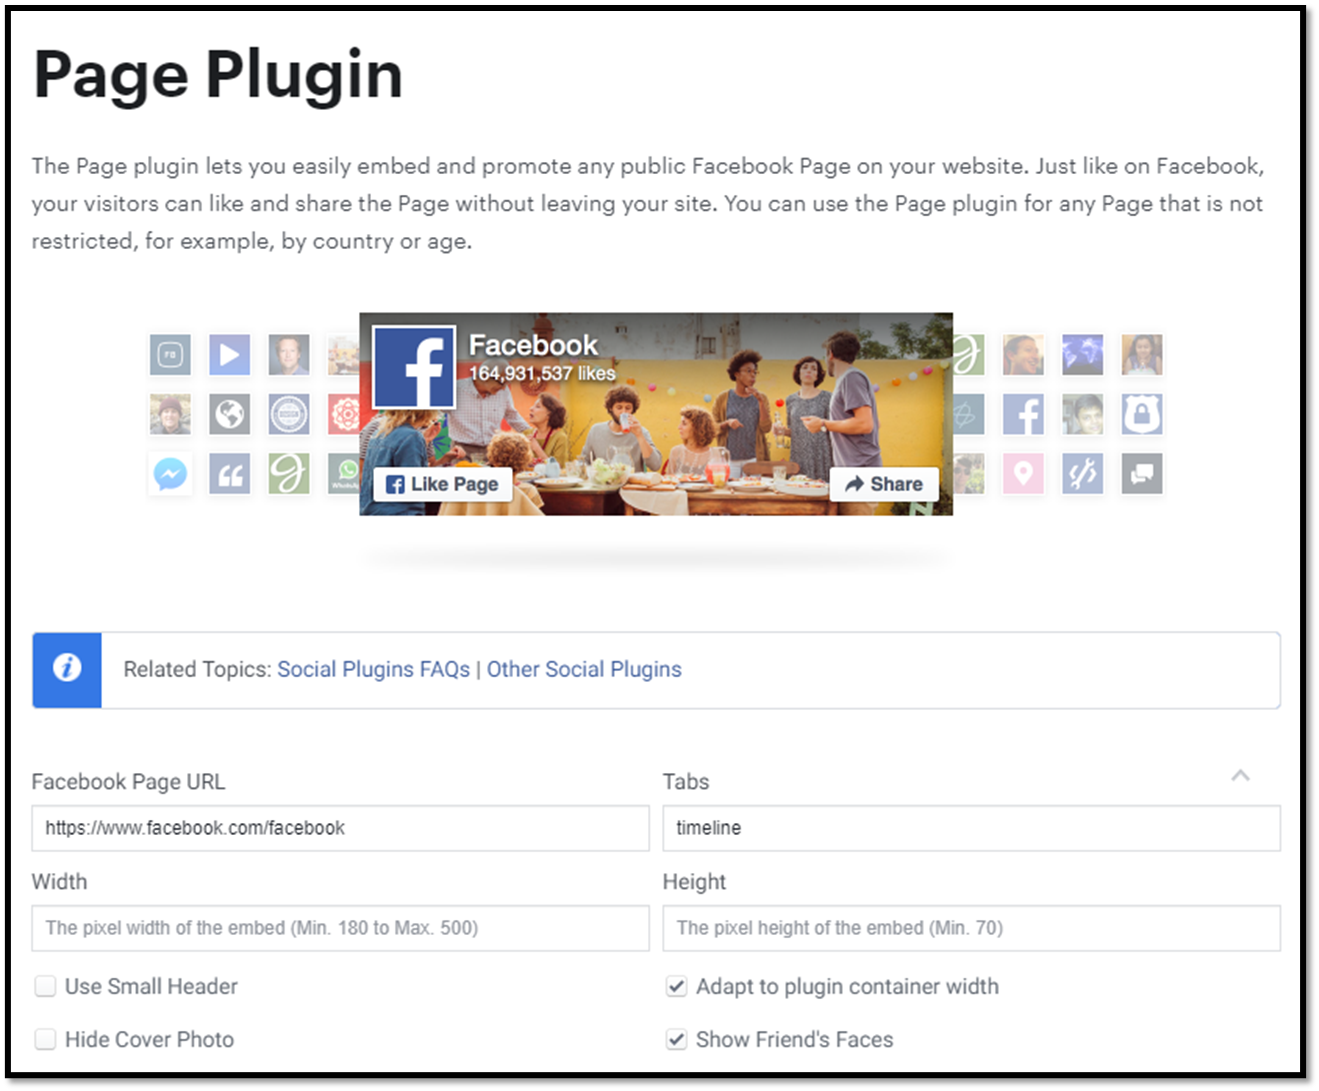Click the Tabs input field containing timeline
1319x1091 pixels.
pyautogui.click(x=971, y=828)
